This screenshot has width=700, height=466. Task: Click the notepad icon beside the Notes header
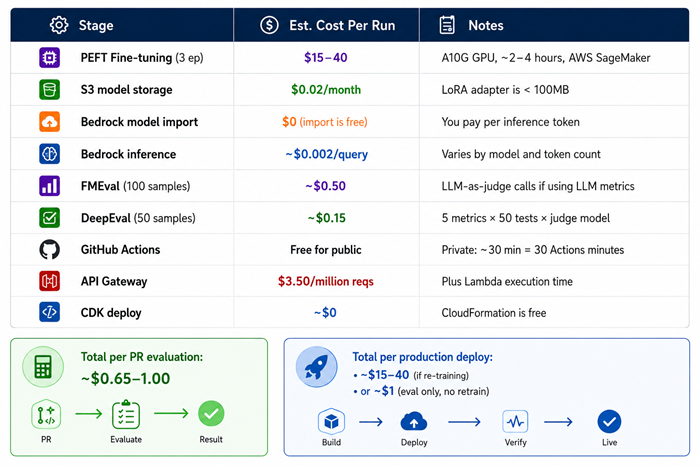pos(447,25)
